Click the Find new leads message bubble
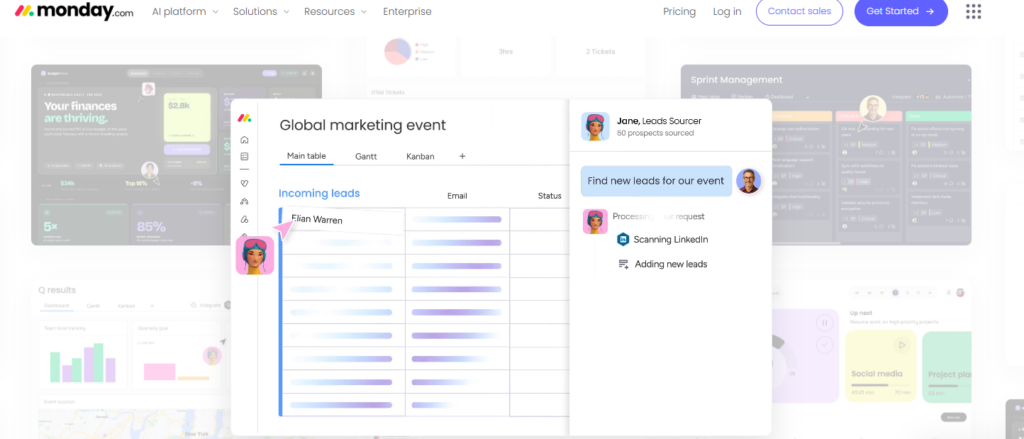Screen dimensions: 1024x439 [x=656, y=181]
